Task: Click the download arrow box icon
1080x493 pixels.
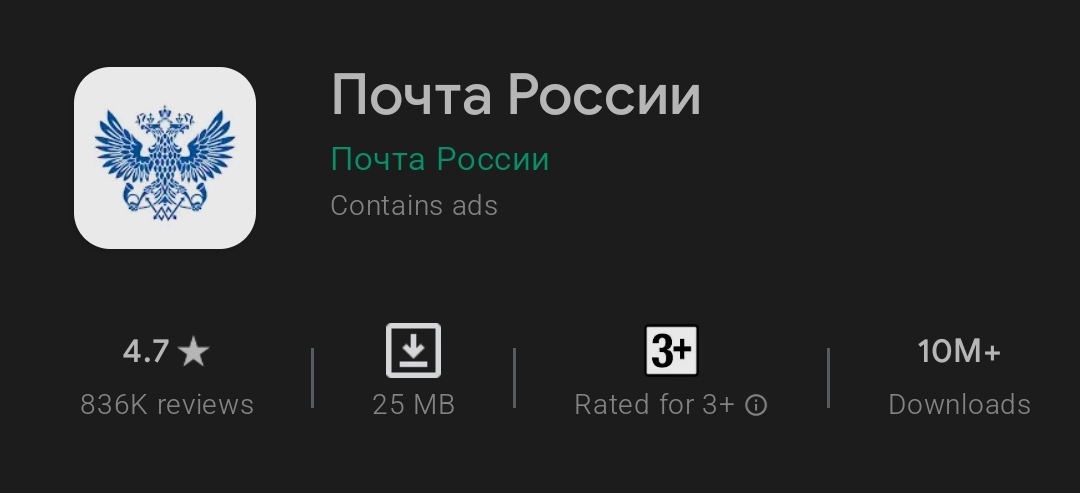Action: point(413,350)
